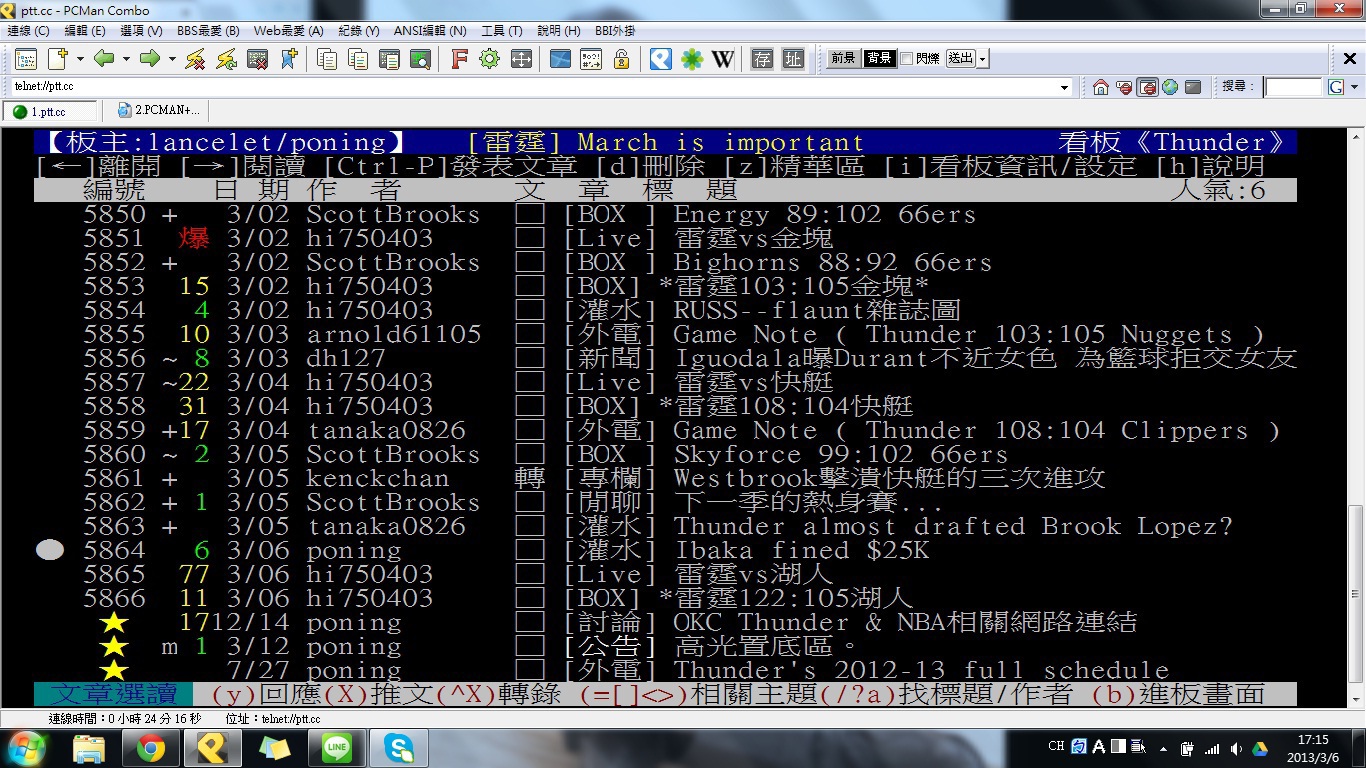
Task: Close the current tab with X button
Action: coord(1349,59)
